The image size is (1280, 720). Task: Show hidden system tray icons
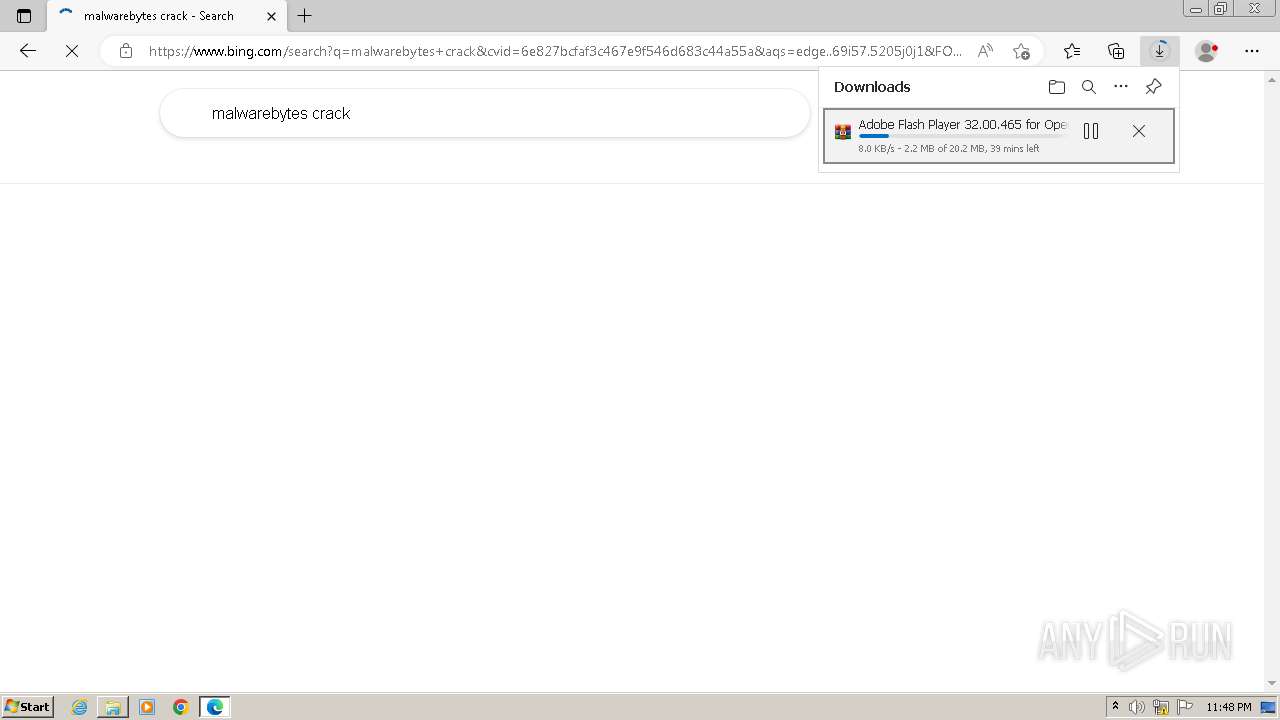tap(1116, 707)
